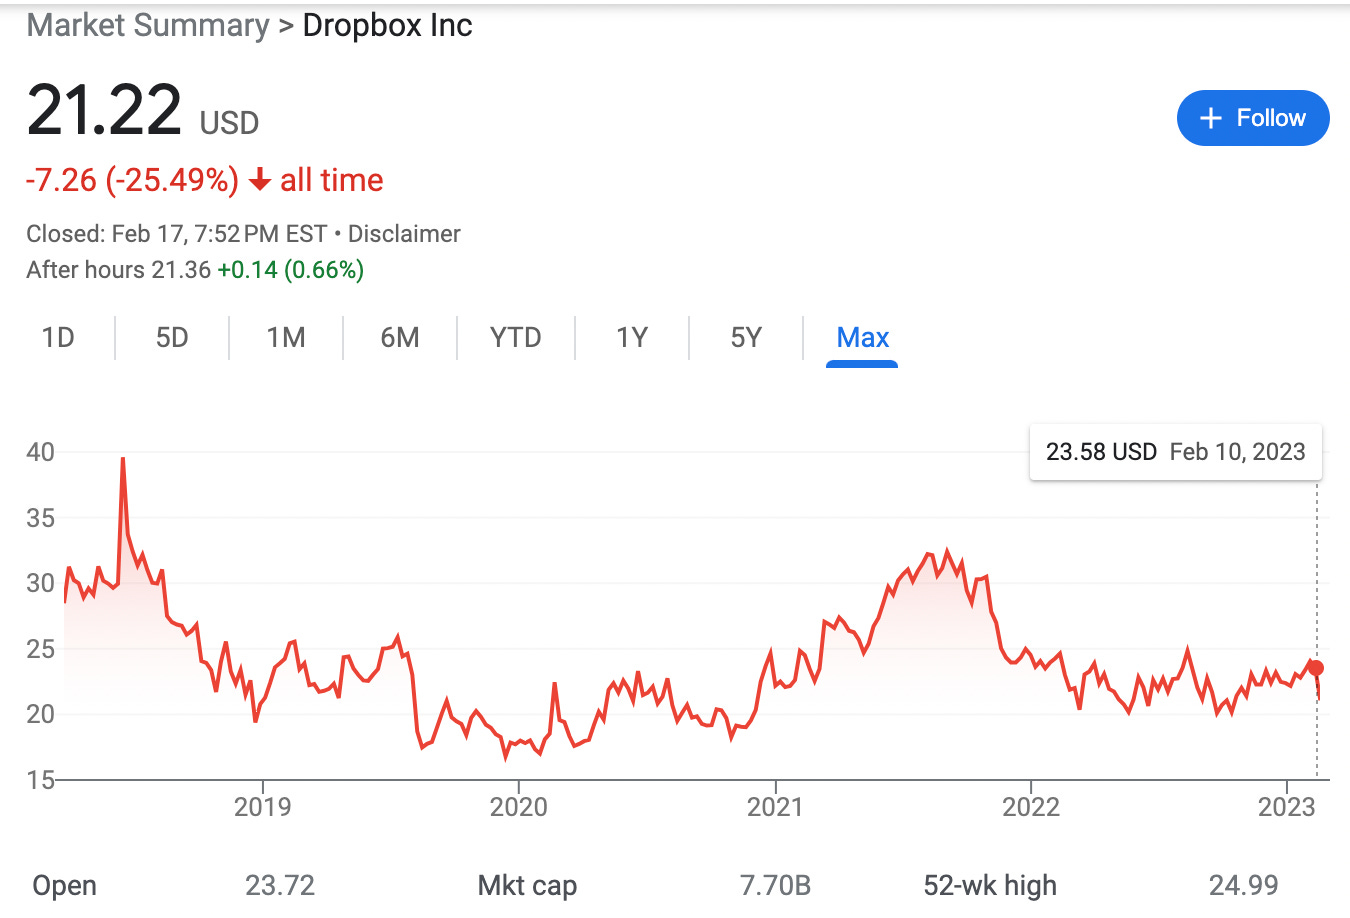Select the red data point marker on chart

coord(1315,666)
